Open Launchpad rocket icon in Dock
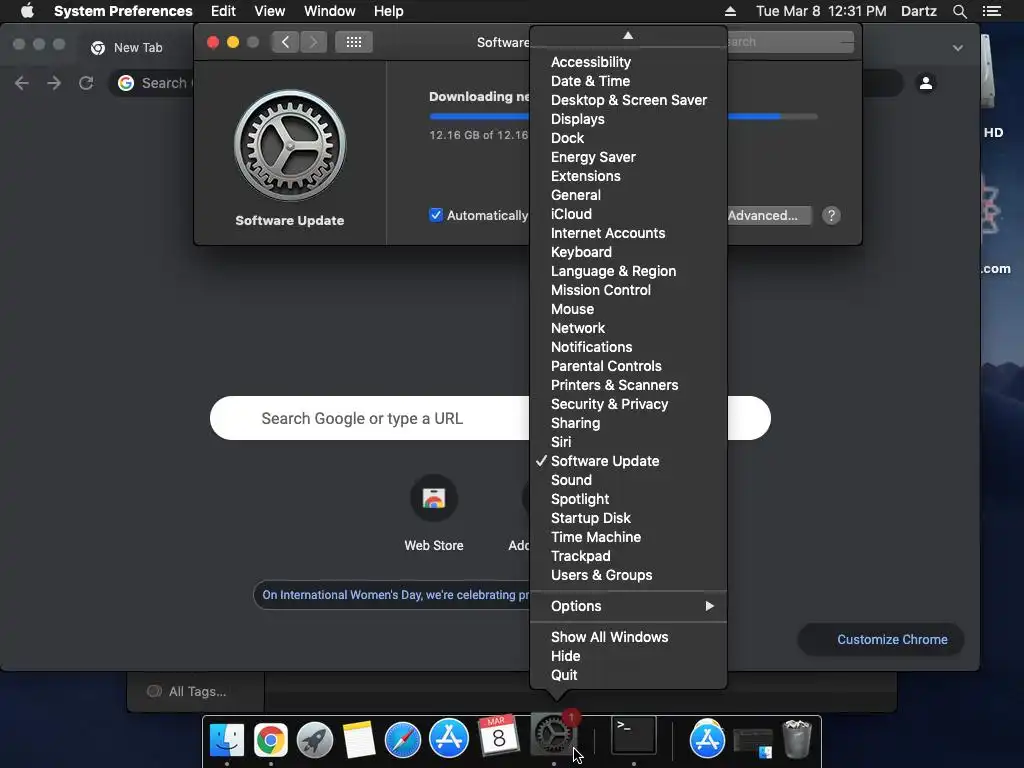 pos(315,739)
